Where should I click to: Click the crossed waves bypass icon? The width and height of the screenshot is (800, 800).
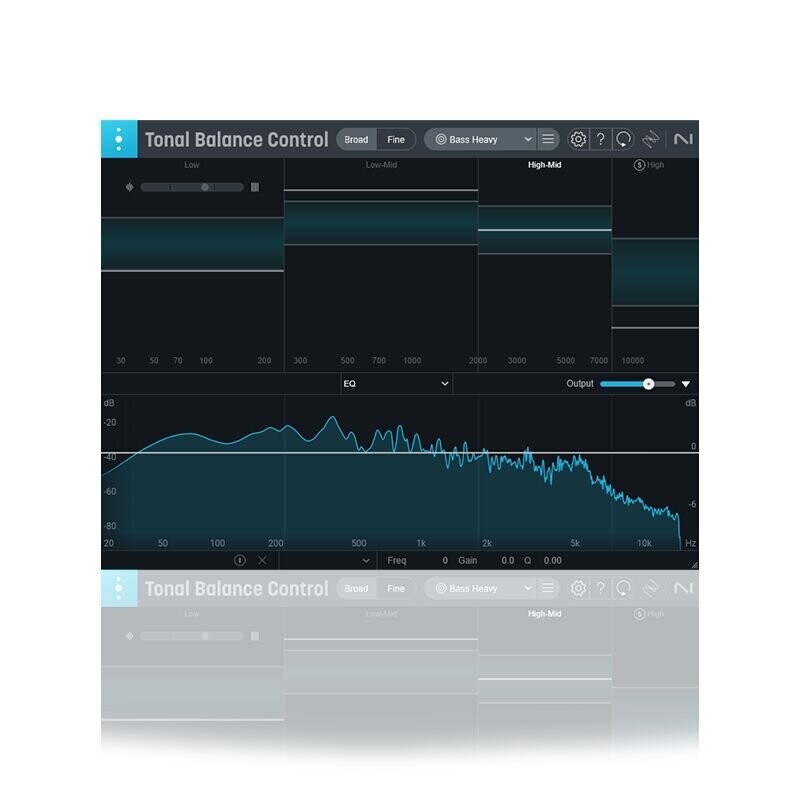[651, 139]
